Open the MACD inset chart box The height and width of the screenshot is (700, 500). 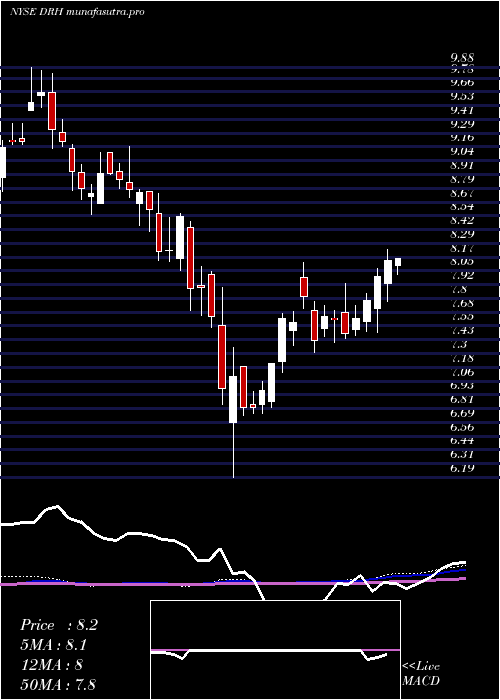tap(275, 650)
